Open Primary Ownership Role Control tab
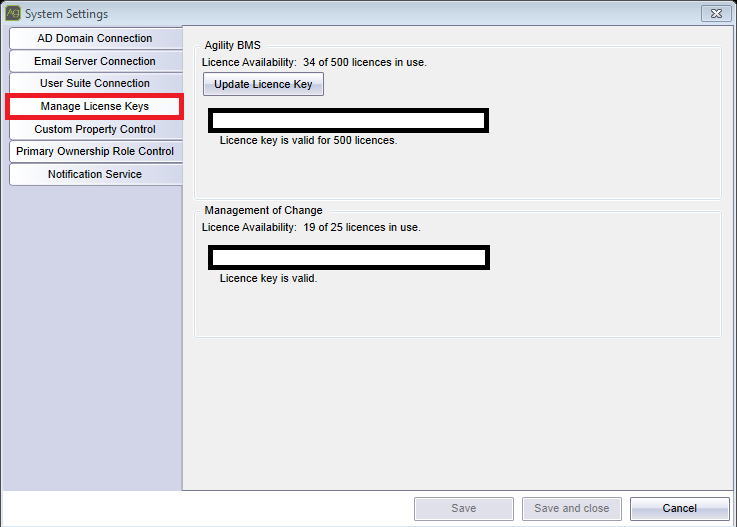The image size is (737, 527). tap(95, 151)
